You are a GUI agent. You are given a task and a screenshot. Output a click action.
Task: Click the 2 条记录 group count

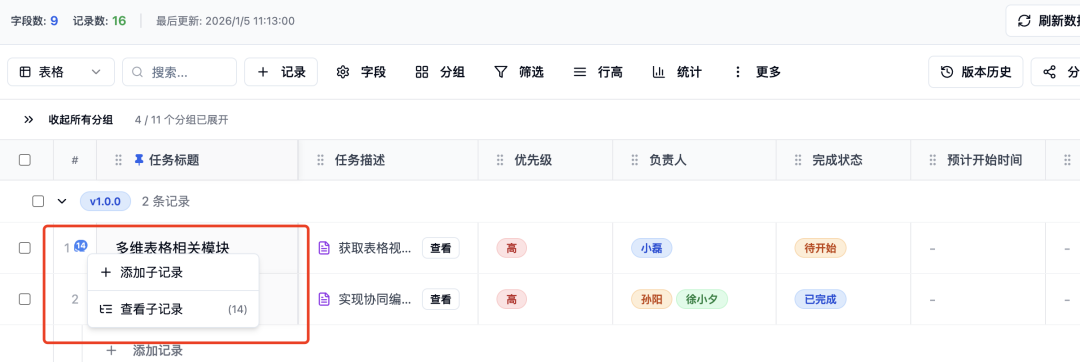pyautogui.click(x=166, y=202)
